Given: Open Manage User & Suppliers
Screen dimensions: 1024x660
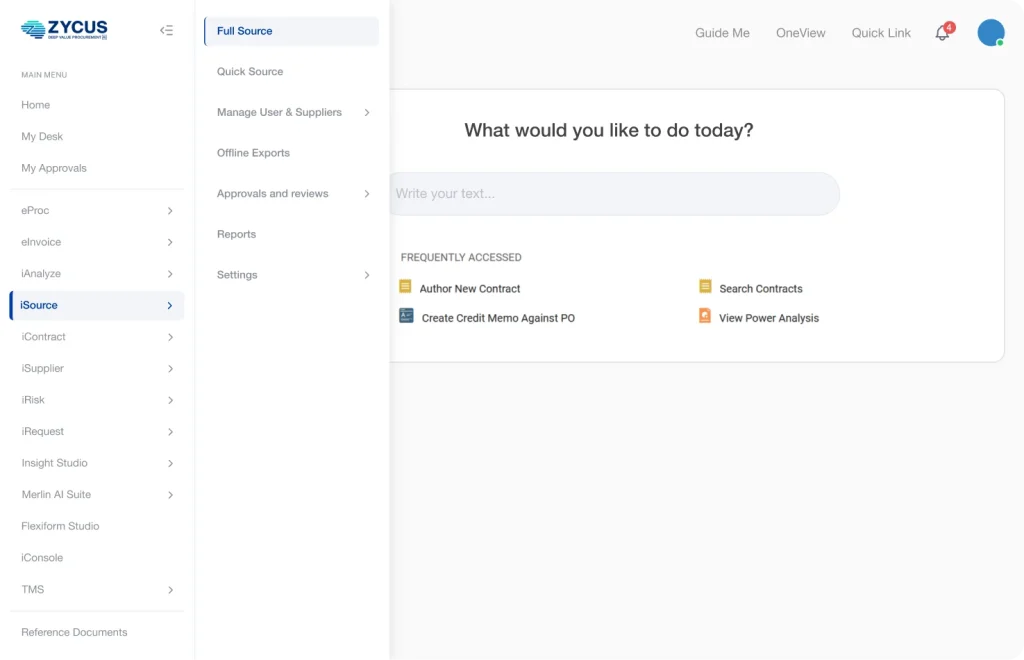Looking at the screenshot, I should pyautogui.click(x=279, y=112).
